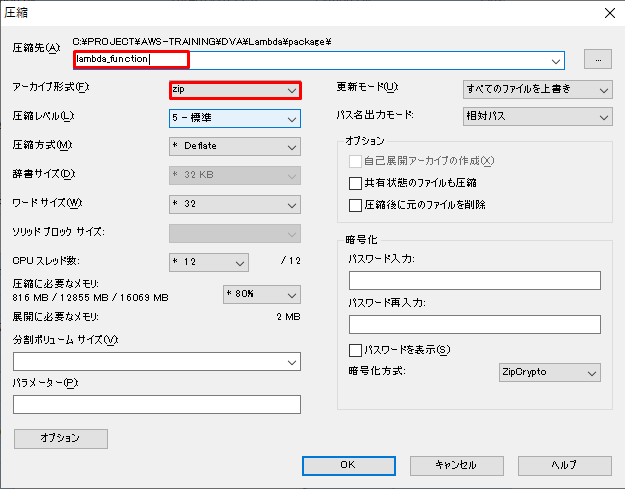Open the 更新モード dropdown
The width and height of the screenshot is (625, 489).
pyautogui.click(x=538, y=90)
